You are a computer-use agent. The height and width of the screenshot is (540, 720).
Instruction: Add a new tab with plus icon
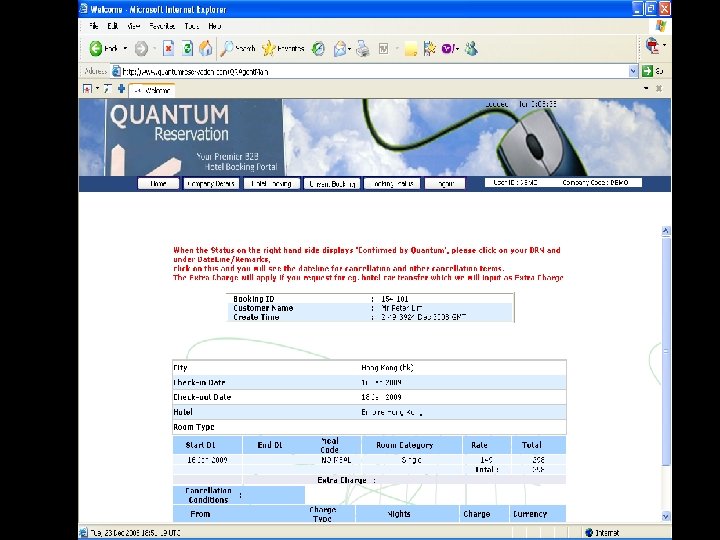click(x=121, y=89)
